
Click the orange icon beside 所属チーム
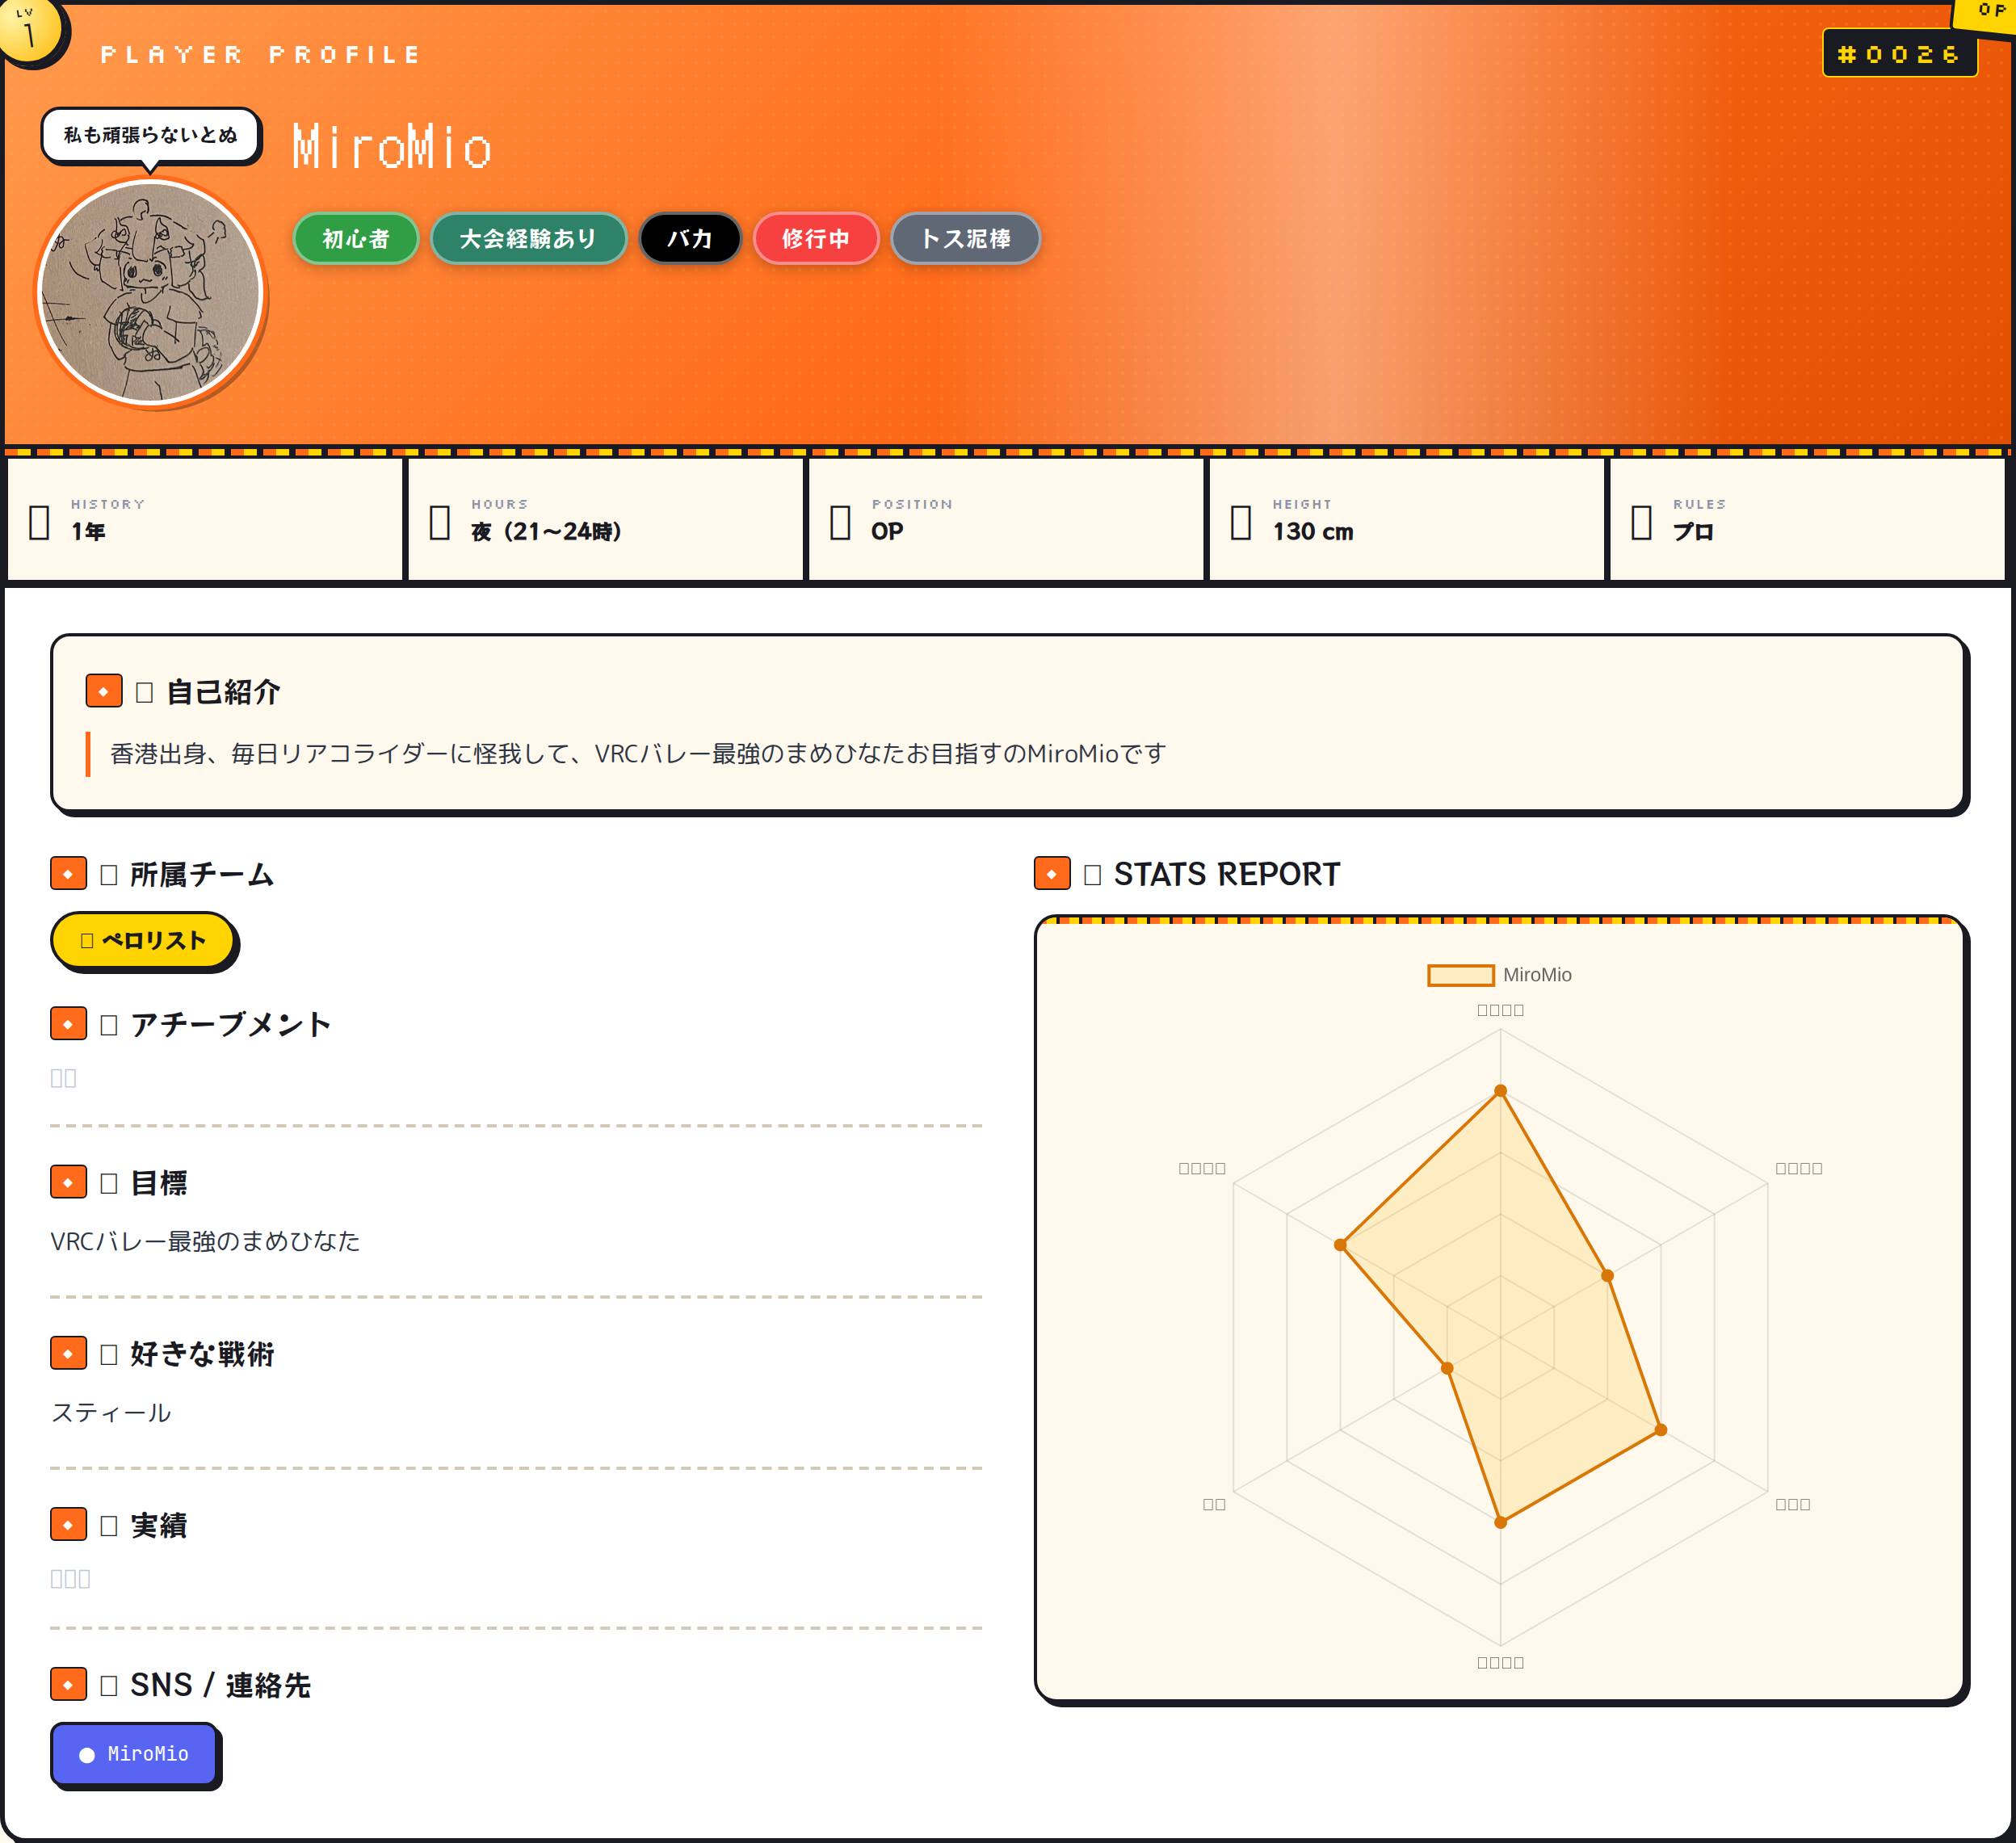68,873
